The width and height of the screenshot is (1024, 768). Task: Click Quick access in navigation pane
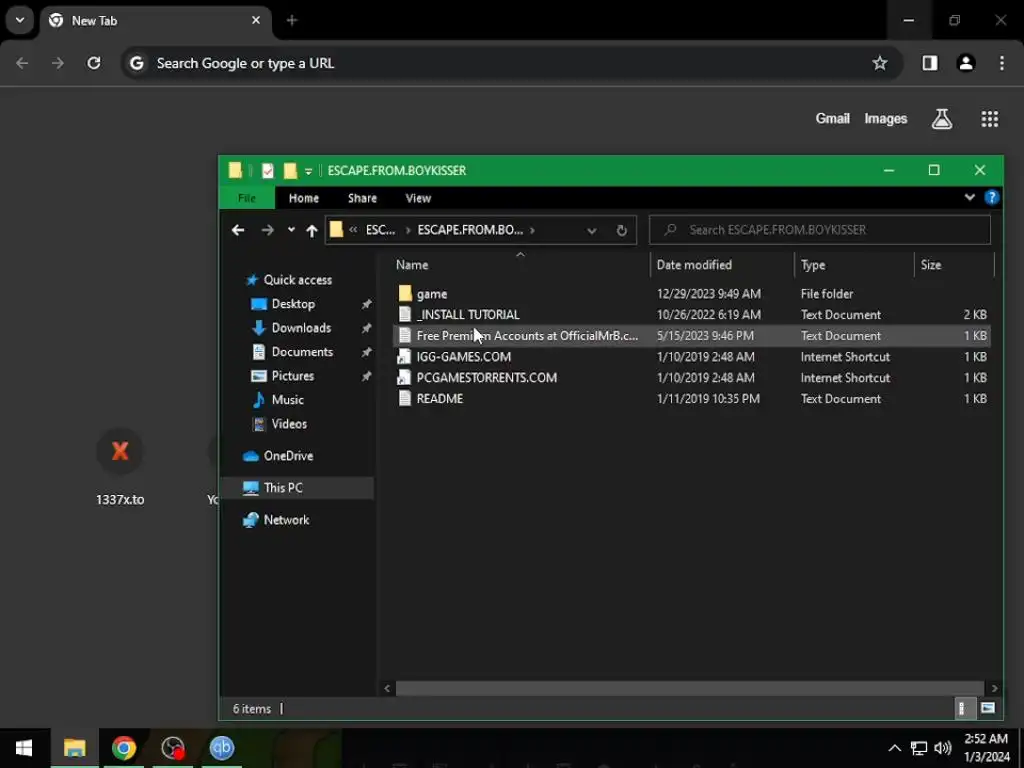tap(297, 280)
